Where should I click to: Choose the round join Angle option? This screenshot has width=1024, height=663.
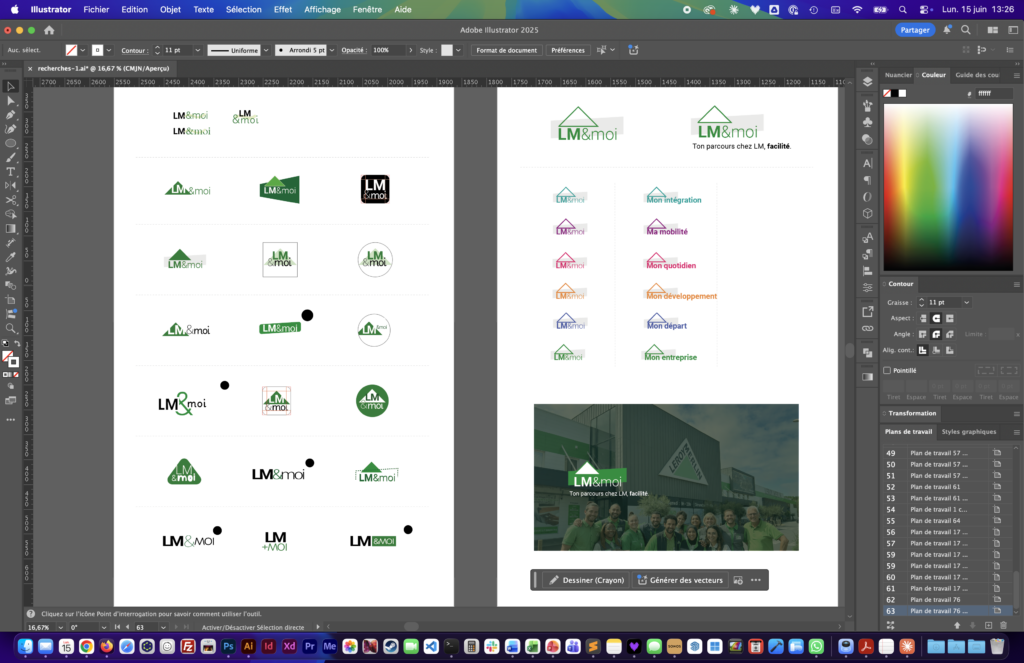[x=936, y=334]
